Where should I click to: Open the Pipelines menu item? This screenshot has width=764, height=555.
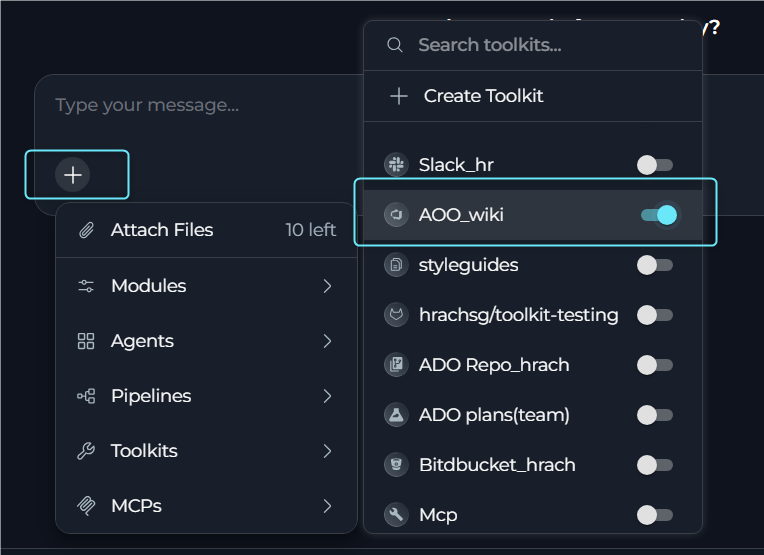tap(207, 396)
